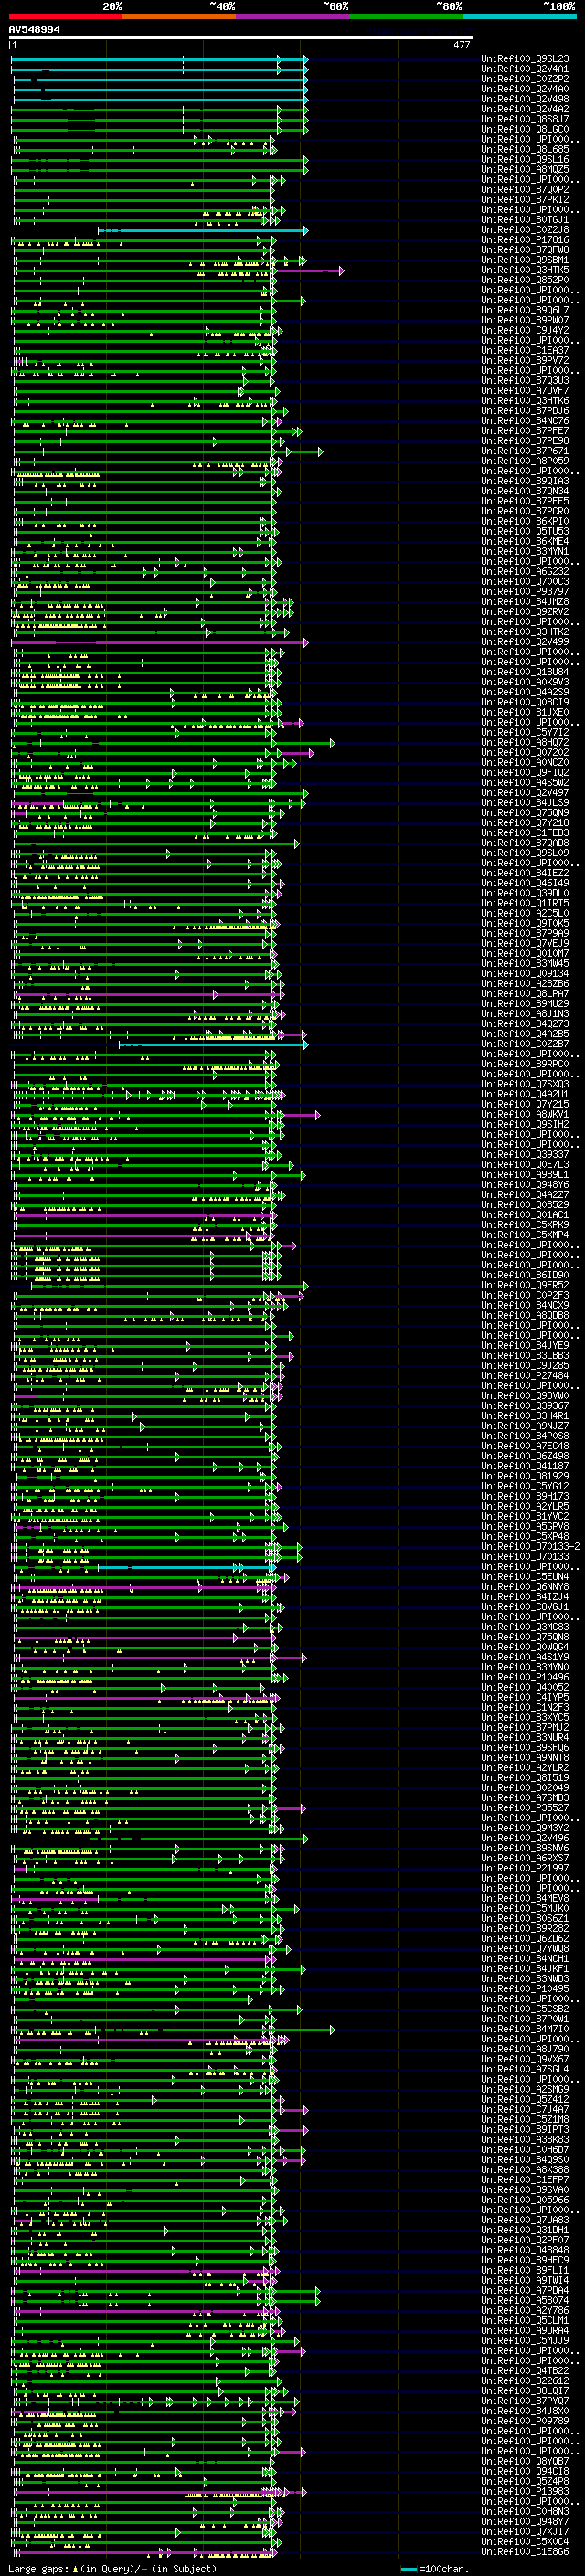585x2576 pixels.
Task: Click the query name AV548994
Action: pyautogui.click(x=34, y=30)
